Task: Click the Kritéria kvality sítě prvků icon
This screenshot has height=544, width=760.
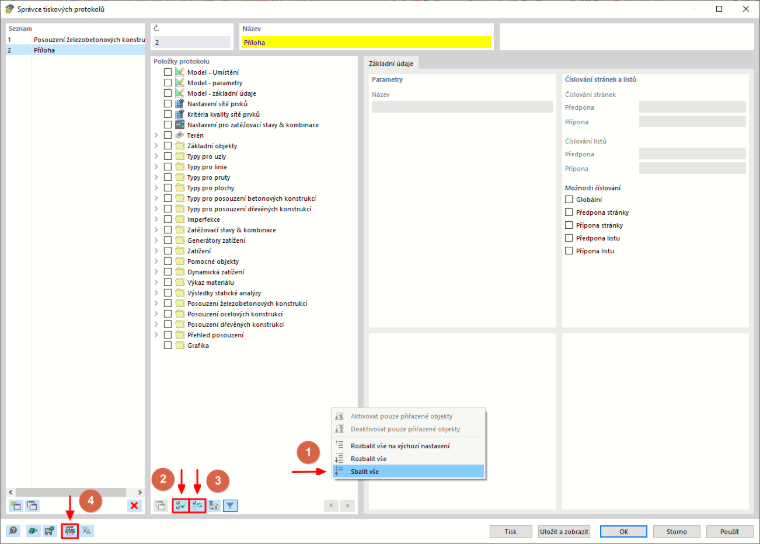Action: [180, 114]
